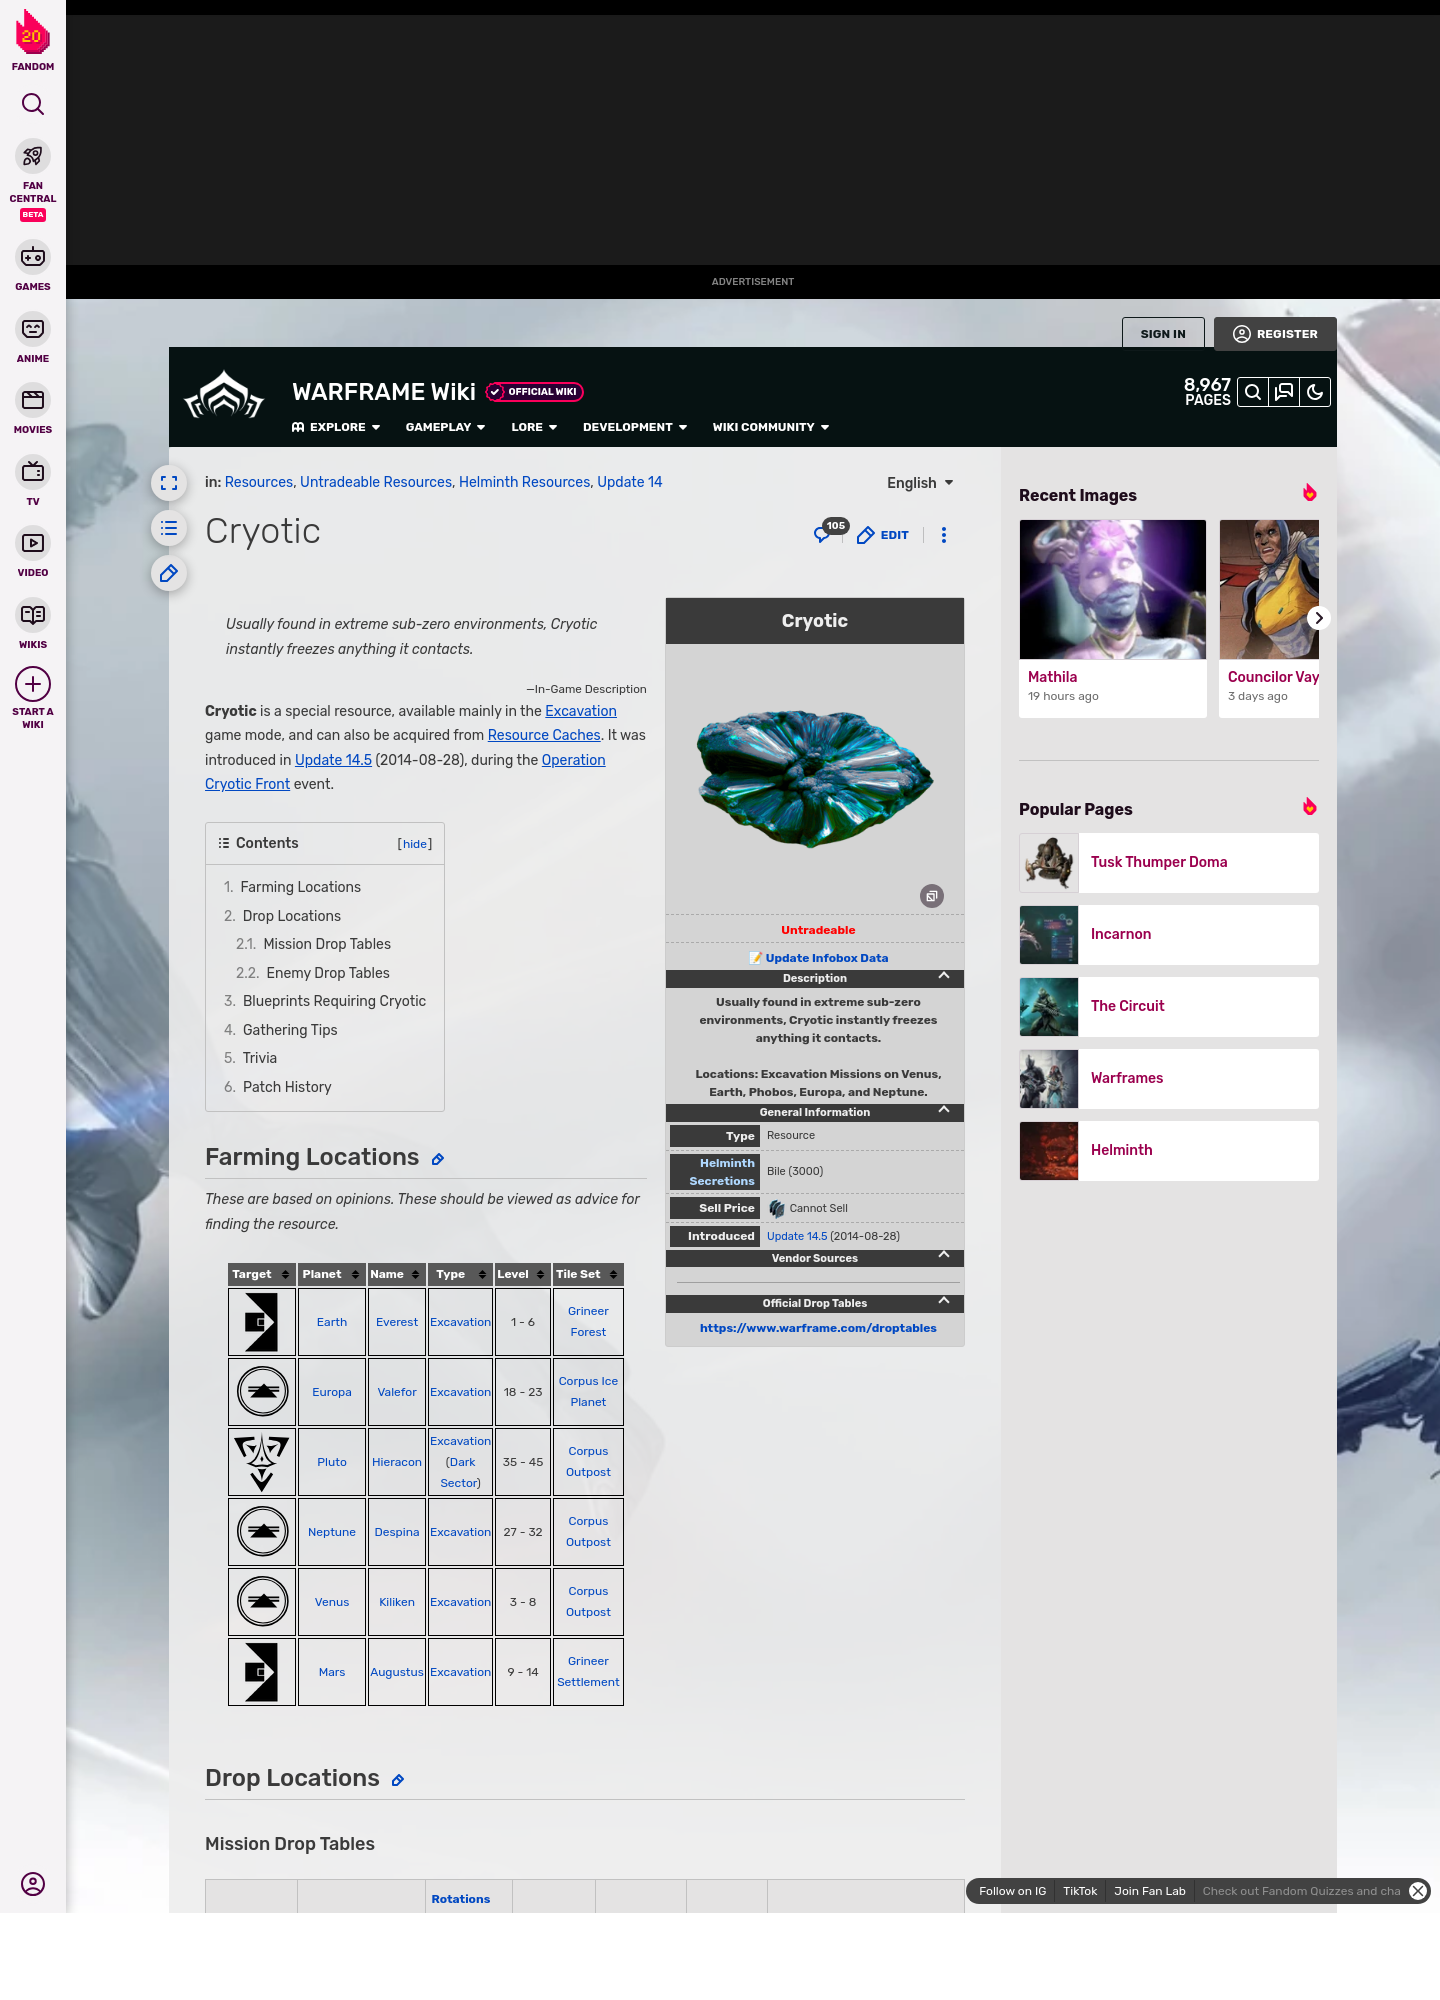Open the Europa planet link in table
Image resolution: width=1440 pixels, height=2000 pixels.
coord(332,1392)
